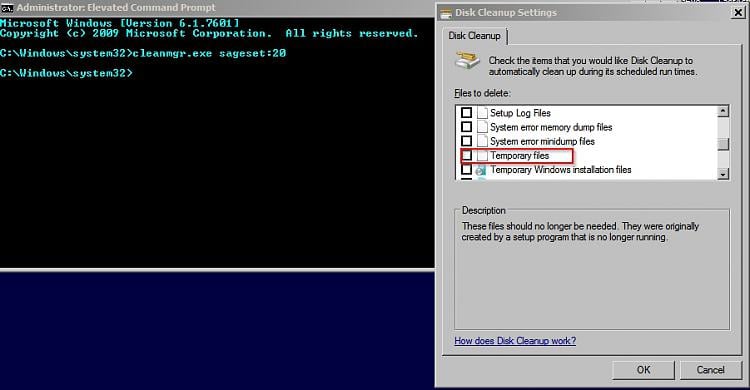Select the System error minidump files icon

point(482,141)
